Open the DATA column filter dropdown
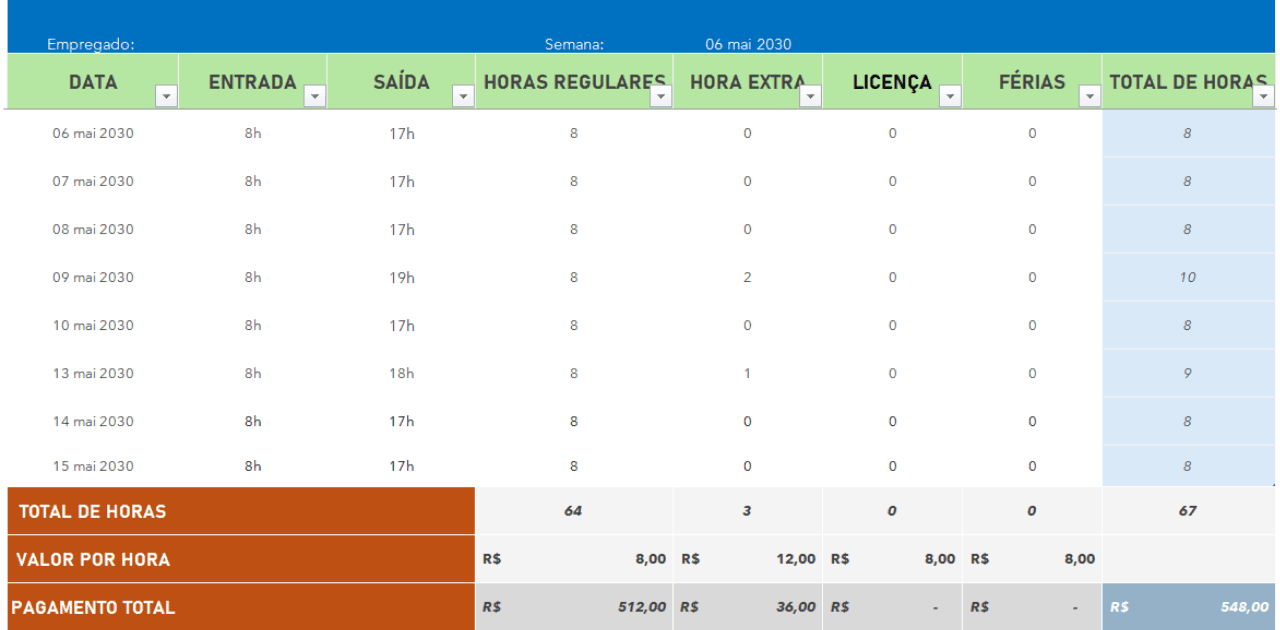 (x=166, y=96)
